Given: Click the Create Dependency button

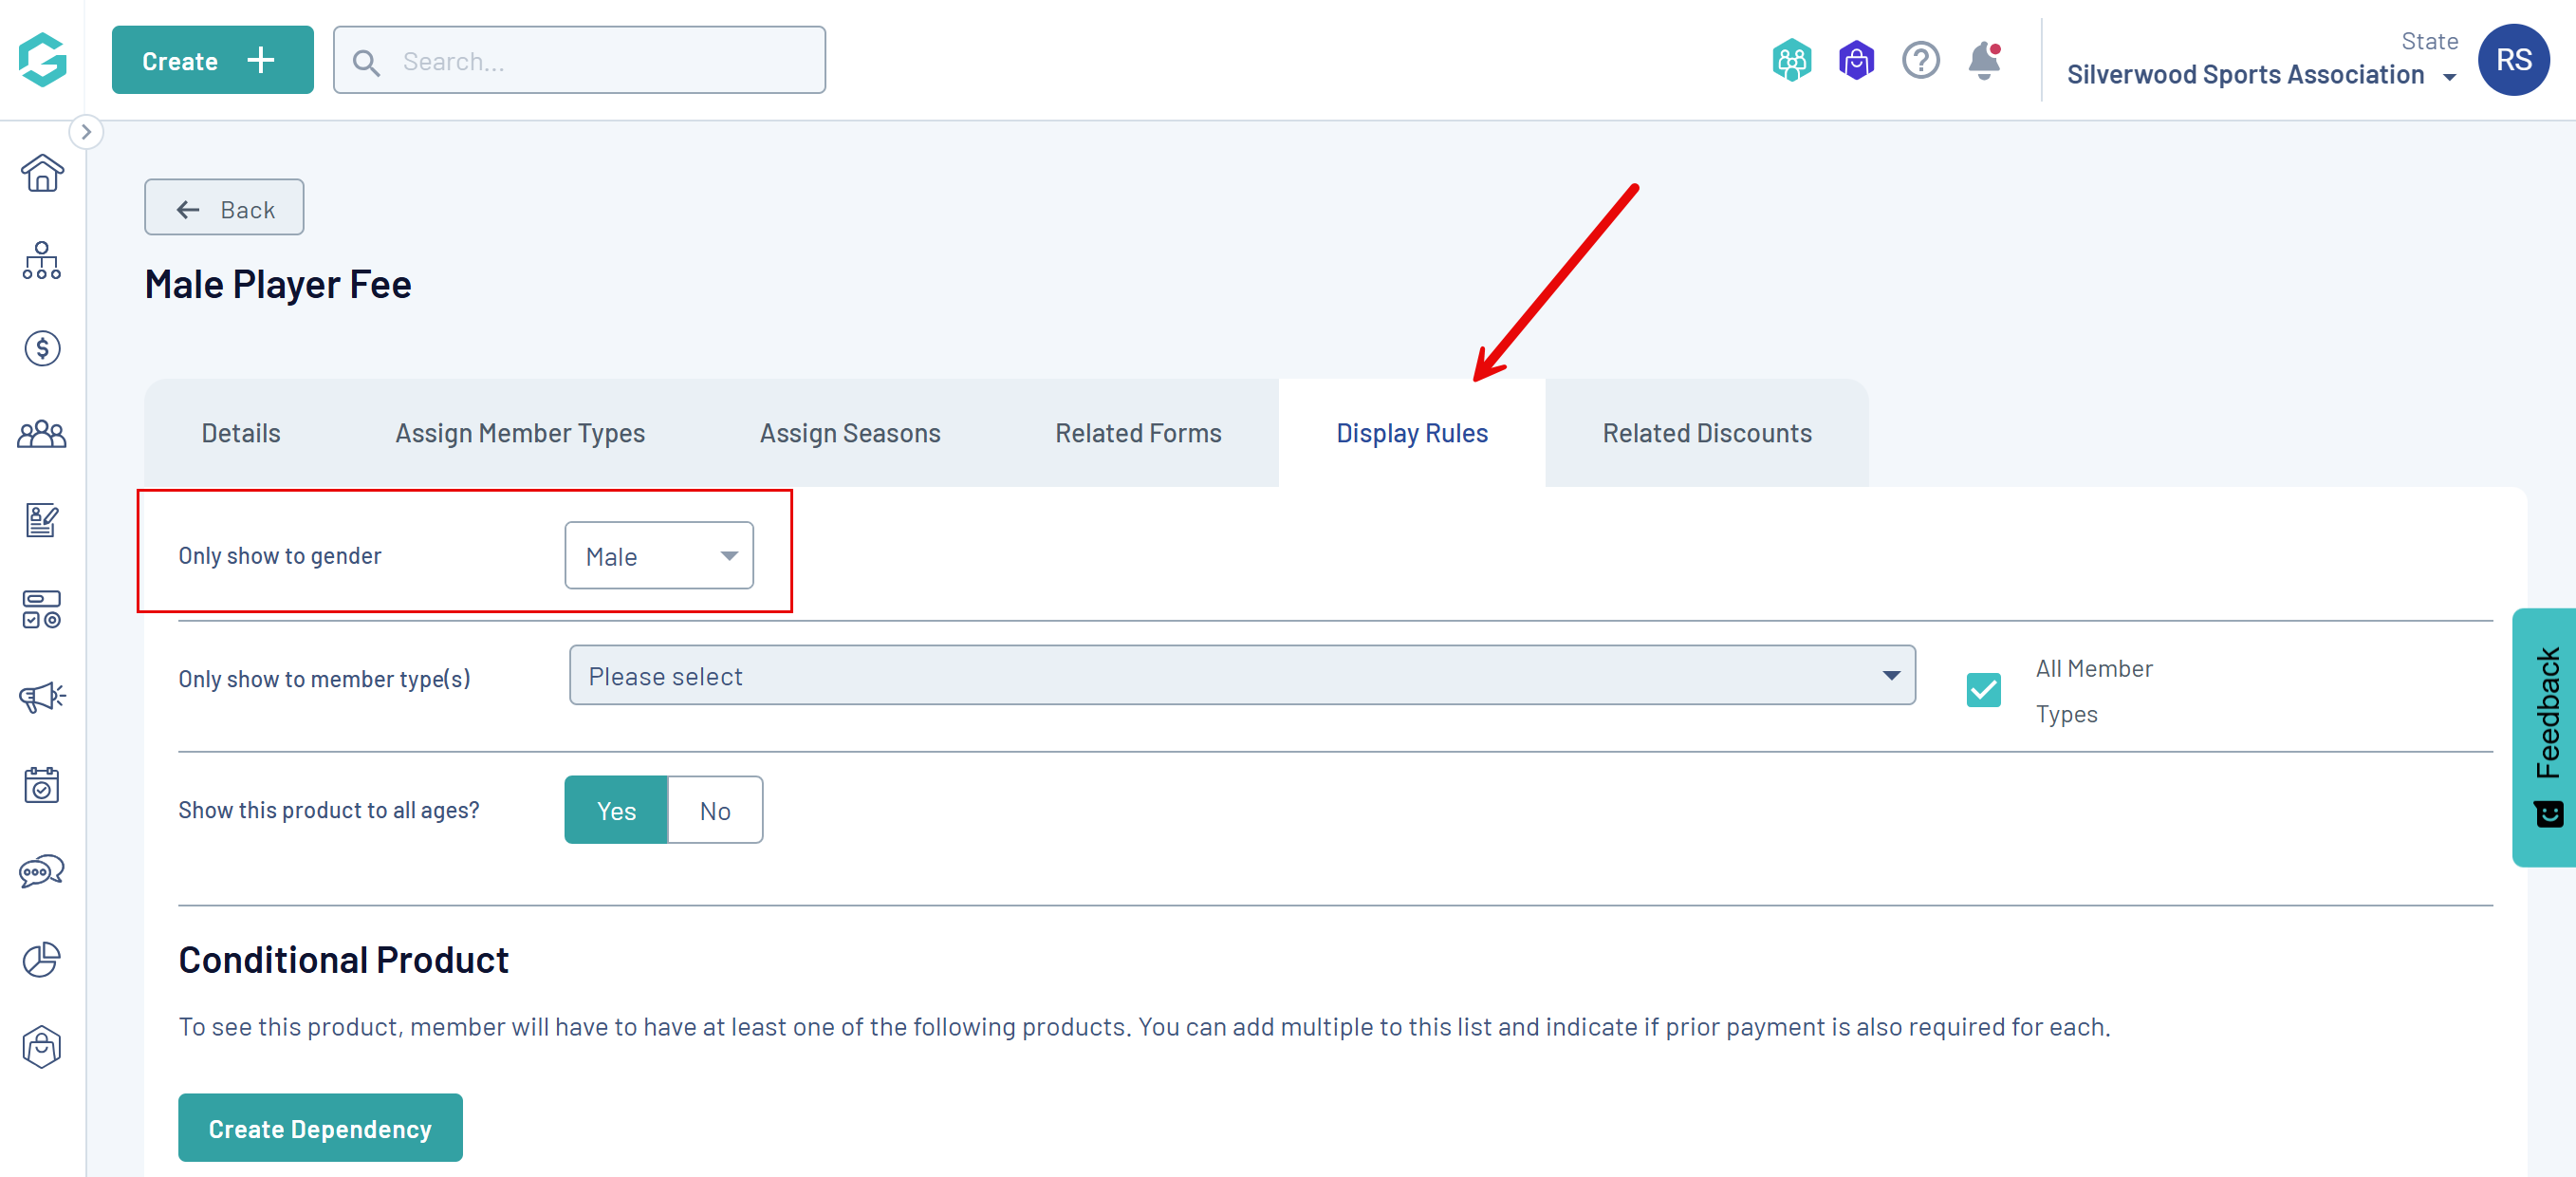Looking at the screenshot, I should tap(320, 1128).
